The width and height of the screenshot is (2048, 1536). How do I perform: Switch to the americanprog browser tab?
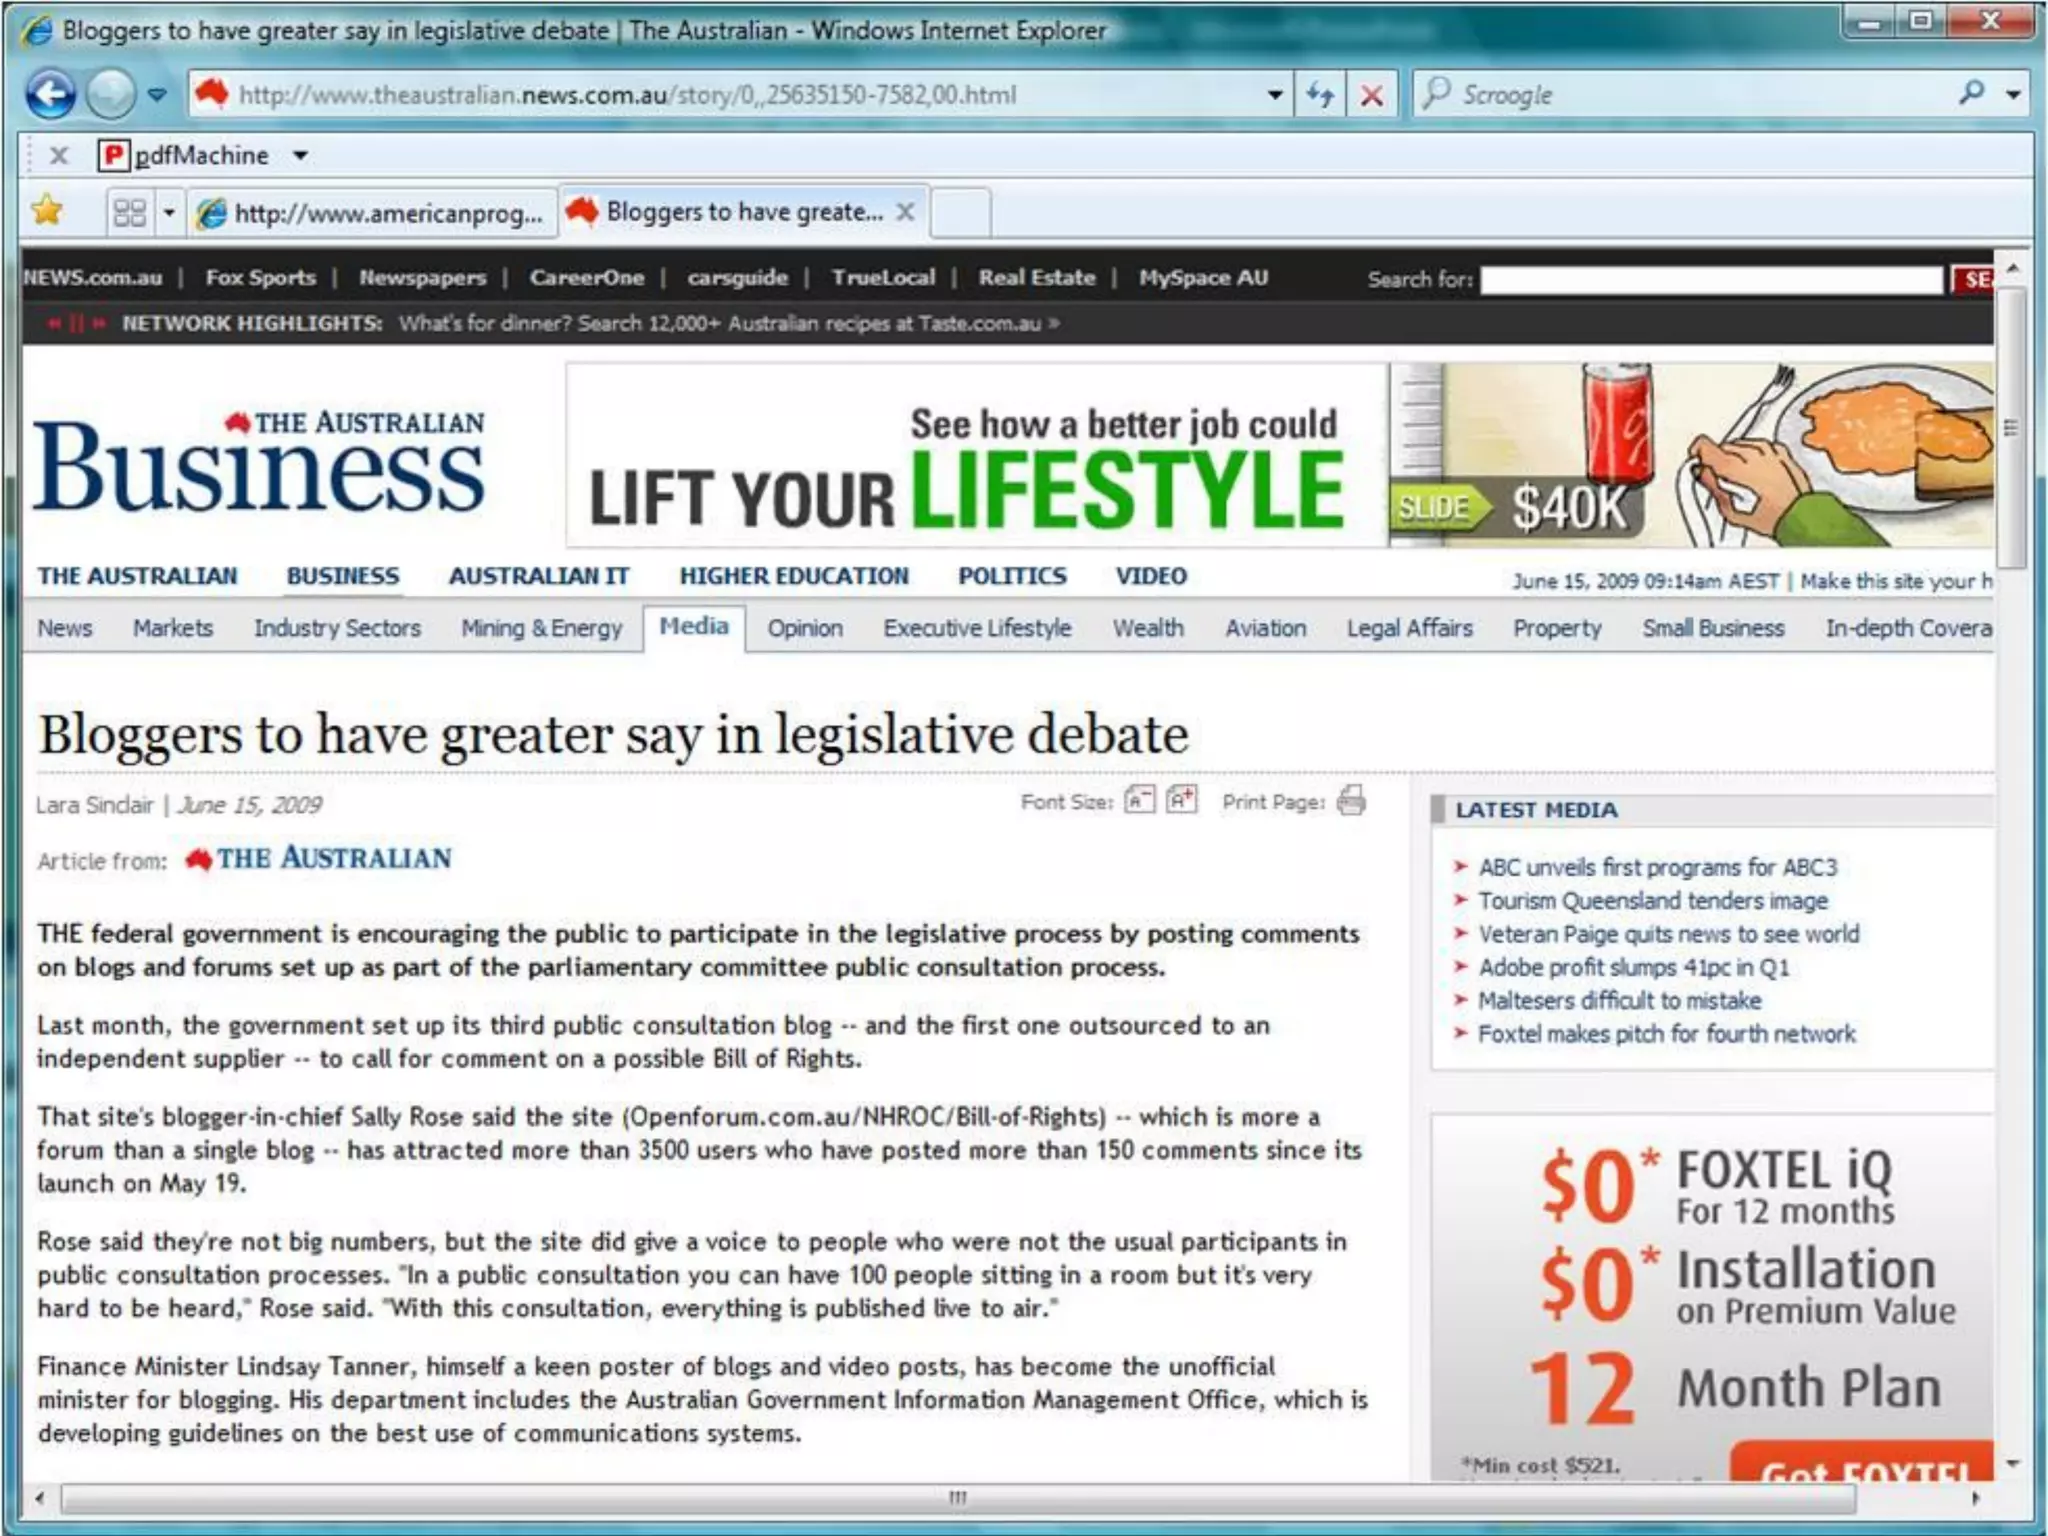point(375,213)
